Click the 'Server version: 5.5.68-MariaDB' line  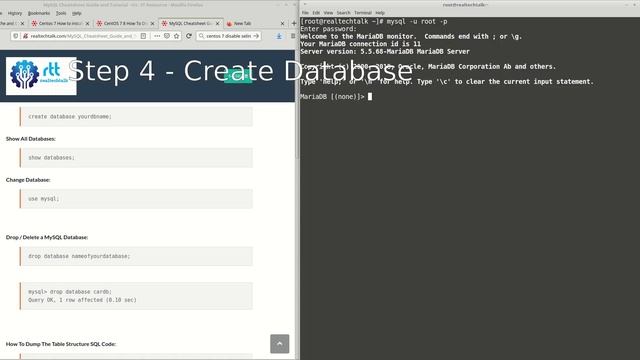(x=385, y=51)
